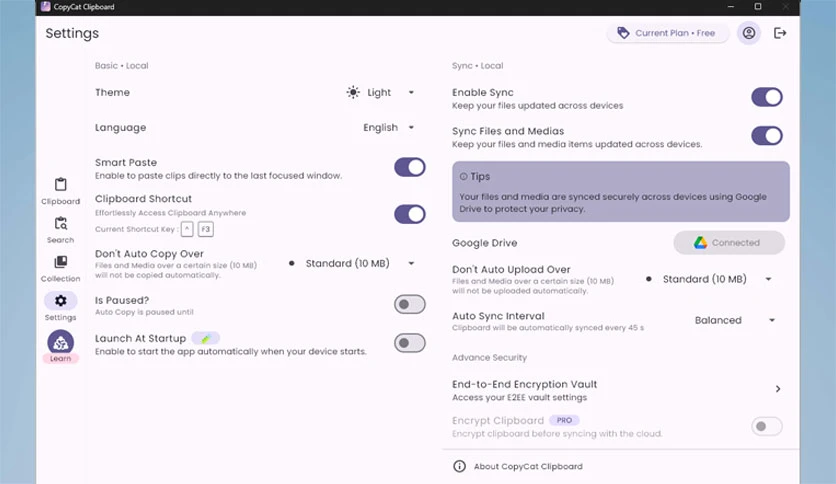Open the Theme dropdown showing Light
Viewport: 836px width, 484px height.
pyautogui.click(x=380, y=92)
